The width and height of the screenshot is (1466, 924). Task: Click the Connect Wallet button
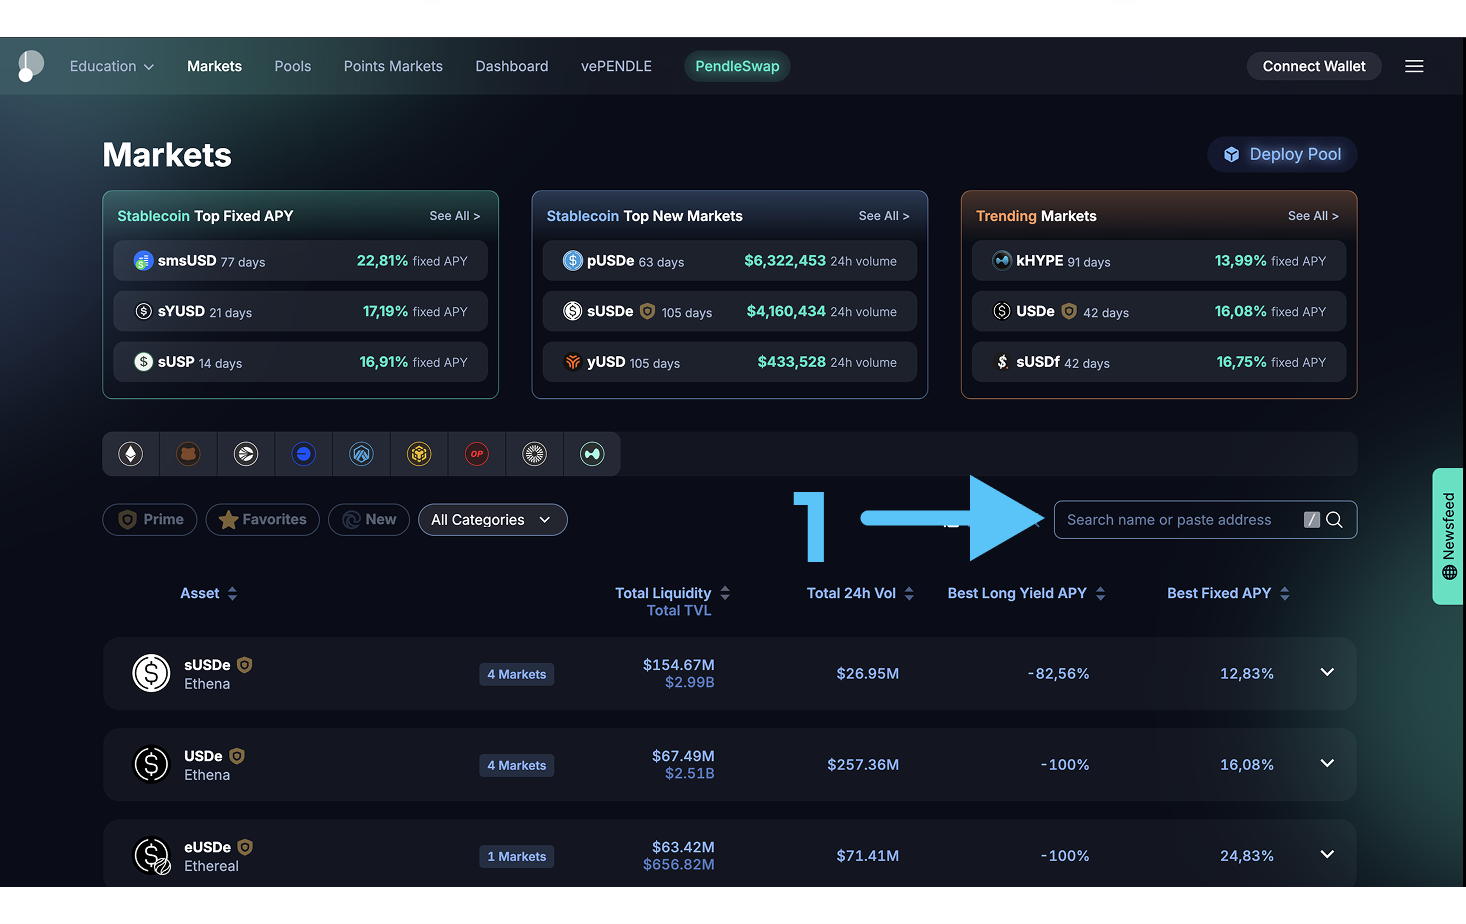click(1313, 66)
